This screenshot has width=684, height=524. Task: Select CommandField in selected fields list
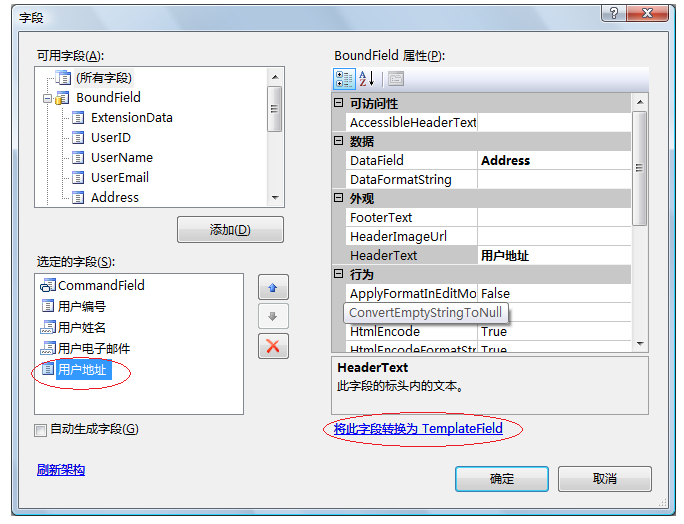101,285
